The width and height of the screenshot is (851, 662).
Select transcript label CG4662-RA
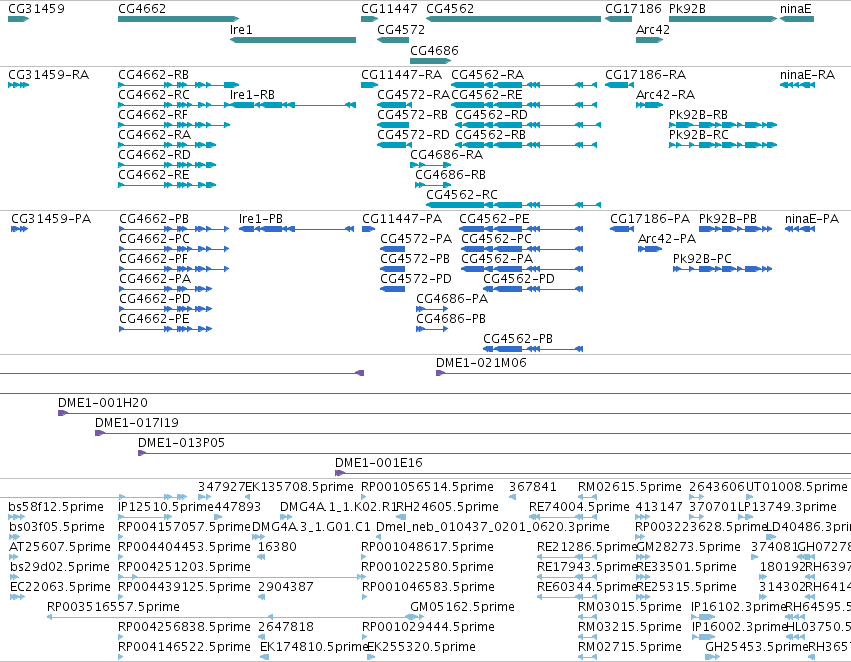[155, 135]
